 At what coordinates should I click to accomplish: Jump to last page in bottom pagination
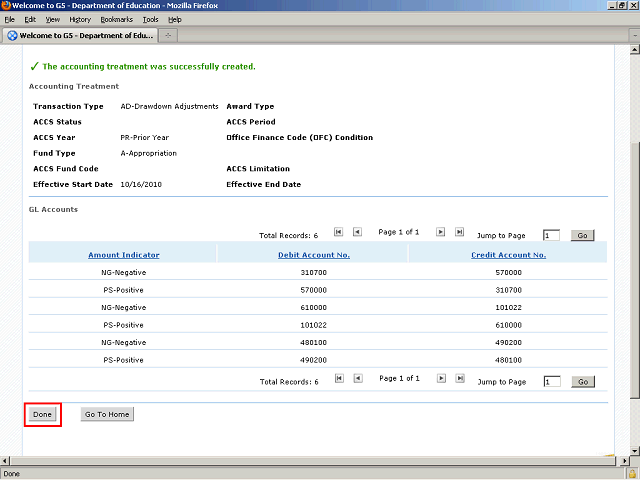[459, 379]
